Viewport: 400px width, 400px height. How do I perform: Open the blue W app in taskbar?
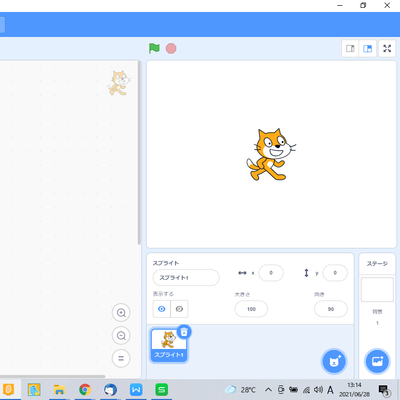click(x=136, y=389)
